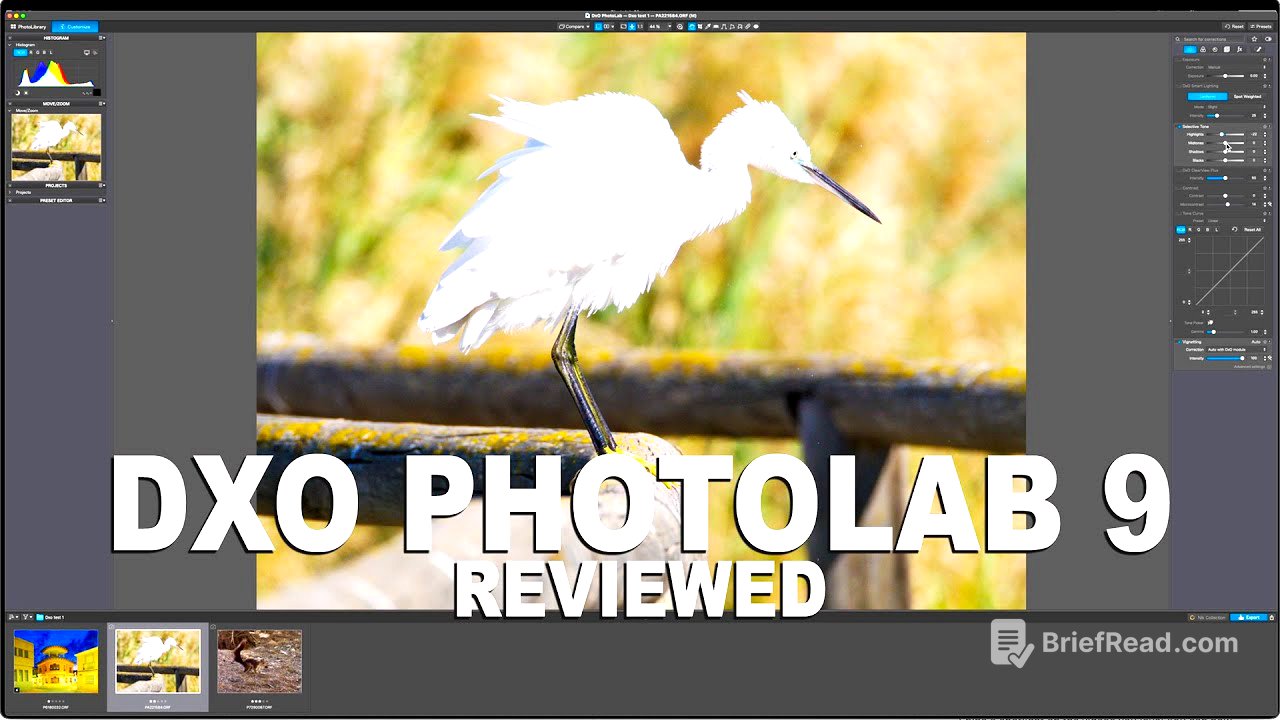Select the egret thumbnail in filmstrip
The height and width of the screenshot is (720, 1280).
[x=158, y=661]
